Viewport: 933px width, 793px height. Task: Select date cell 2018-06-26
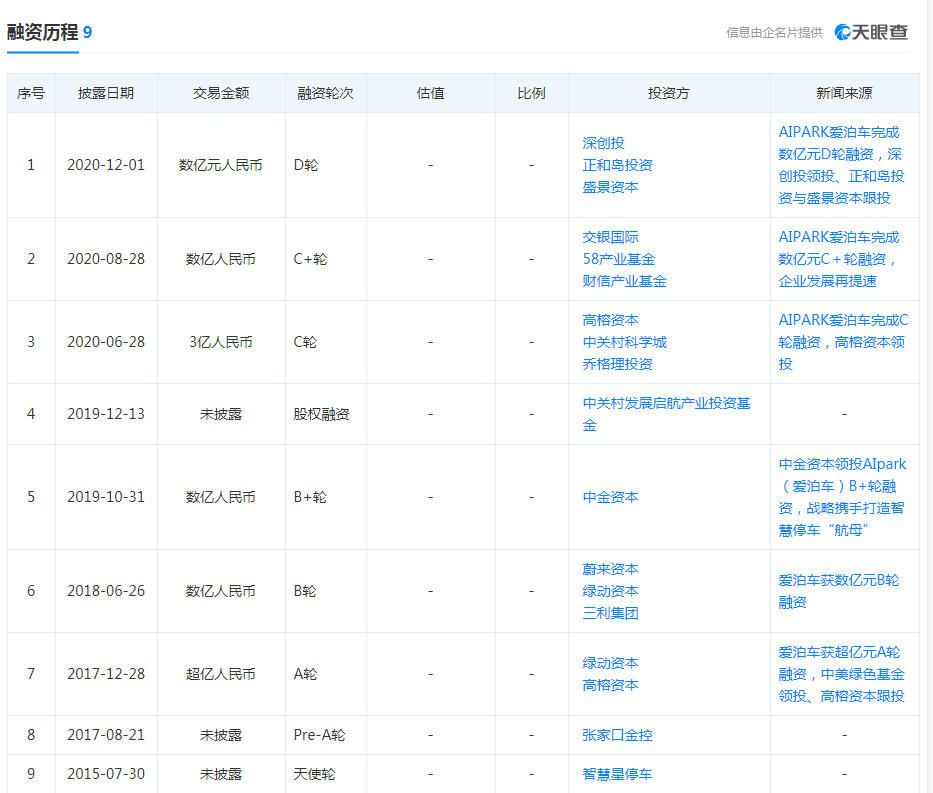(x=106, y=591)
